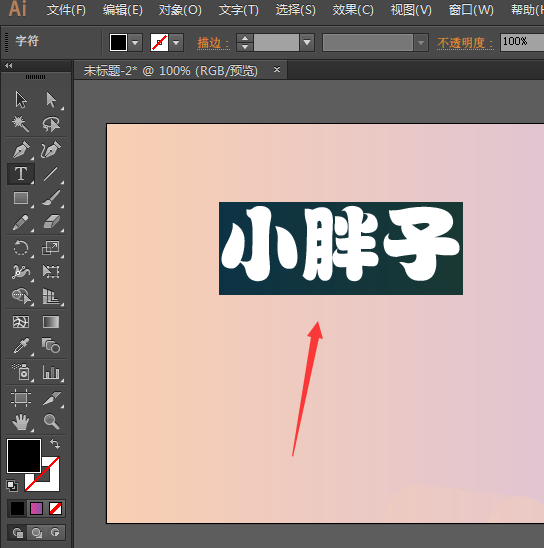Click the stroke weight value field
This screenshot has width=544, height=548.
[x=276, y=43]
